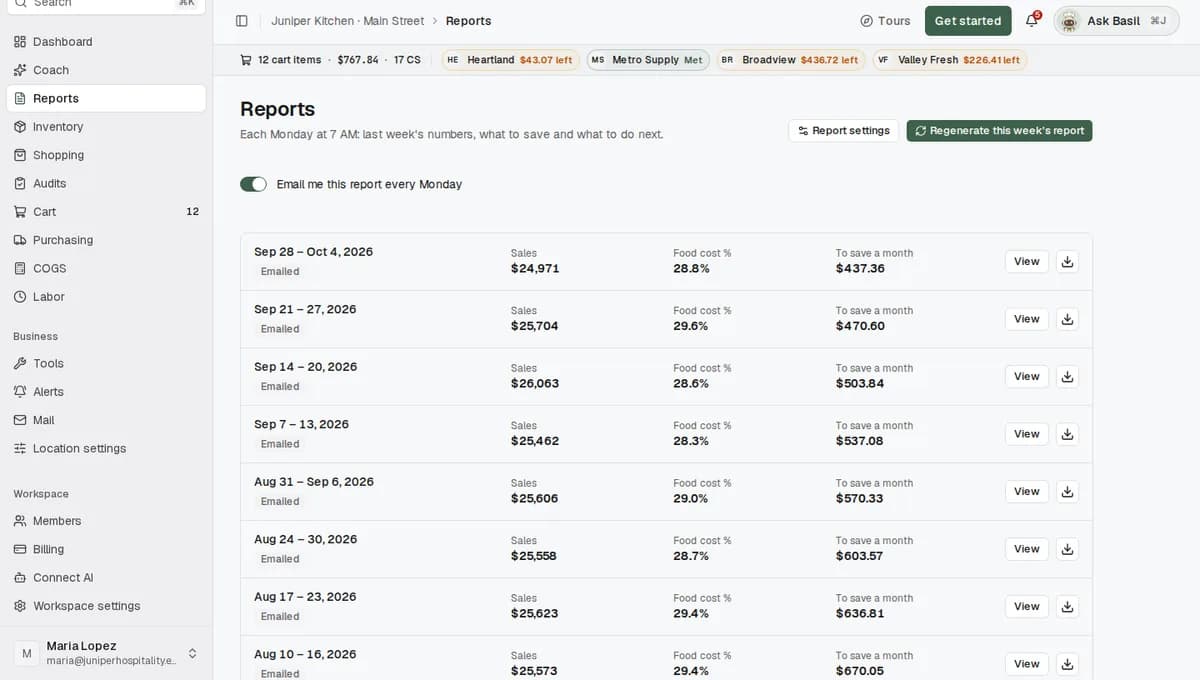Download the Aug 10 – 16 report
Viewport: 1200px width, 680px height.
point(1067,664)
